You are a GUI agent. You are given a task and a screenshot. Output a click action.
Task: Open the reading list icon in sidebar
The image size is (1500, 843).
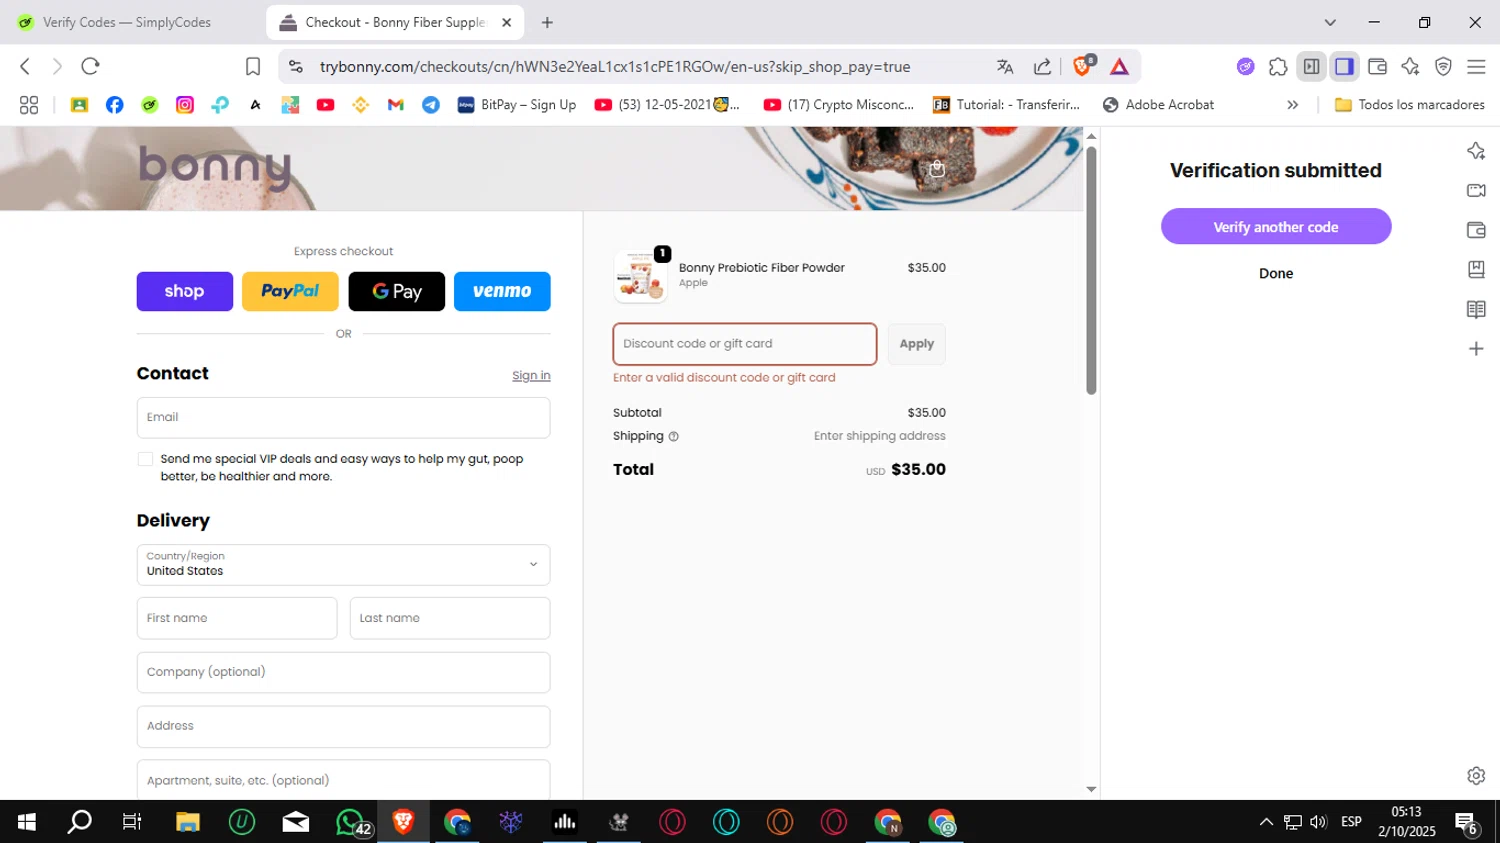1476,309
